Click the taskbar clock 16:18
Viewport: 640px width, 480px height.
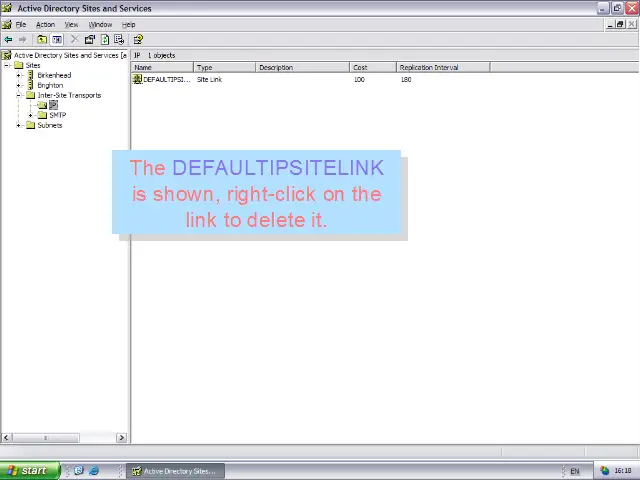pos(623,471)
